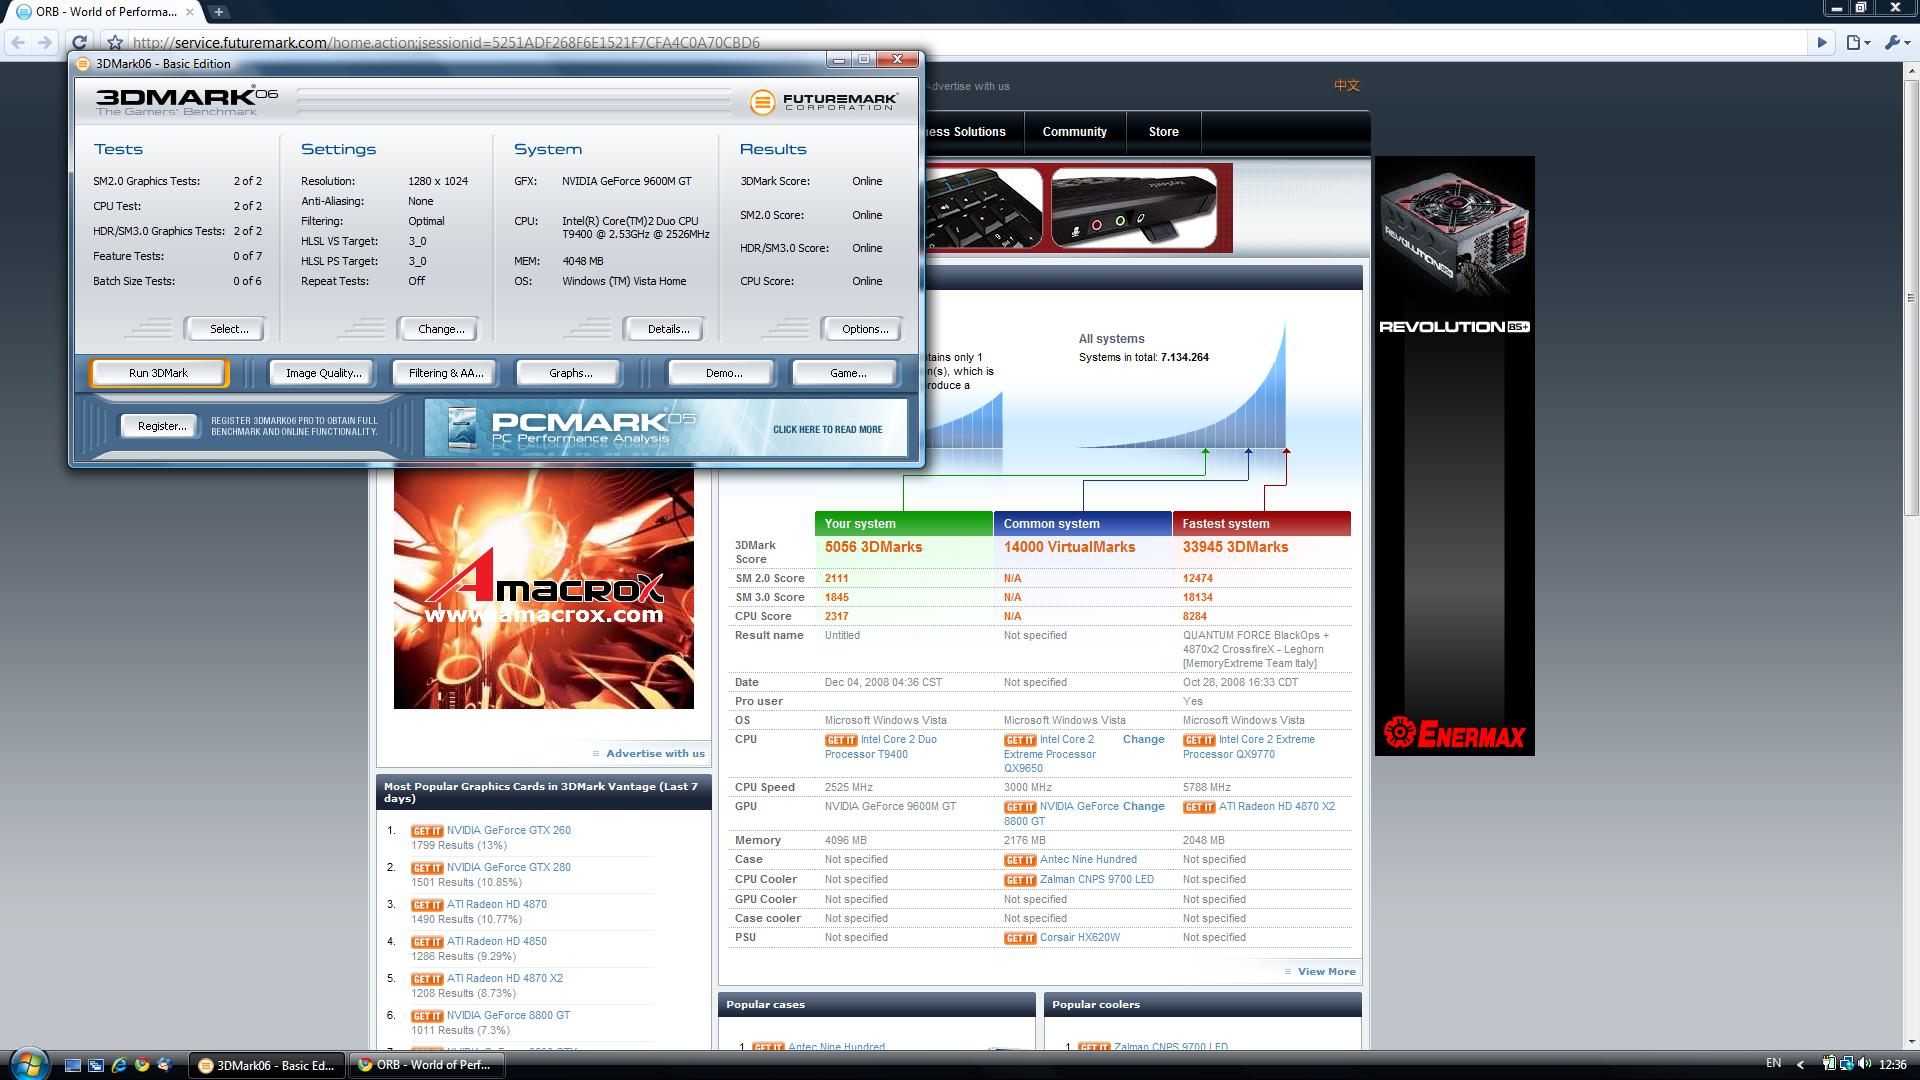Open ATI Radeon HD 4870 X2 fastest GPU link
The height and width of the screenshot is (1080, 1920).
pos(1276,807)
